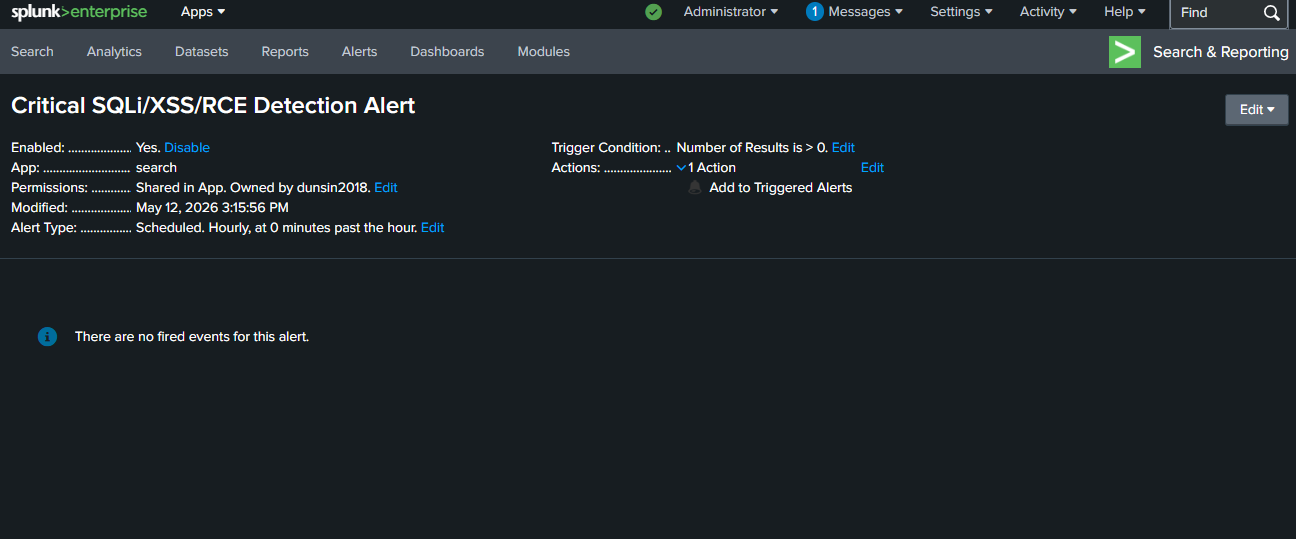Collapse the 1 Action chevron expander
Image resolution: width=1296 pixels, height=539 pixels.
click(681, 168)
